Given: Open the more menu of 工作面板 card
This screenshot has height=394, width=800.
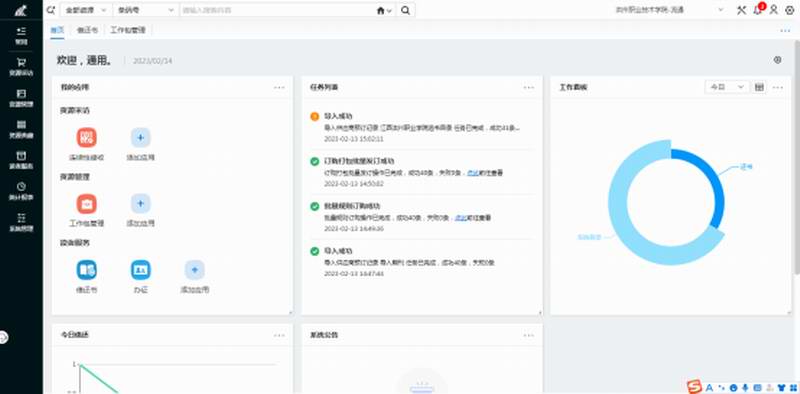Looking at the screenshot, I should 778,87.
